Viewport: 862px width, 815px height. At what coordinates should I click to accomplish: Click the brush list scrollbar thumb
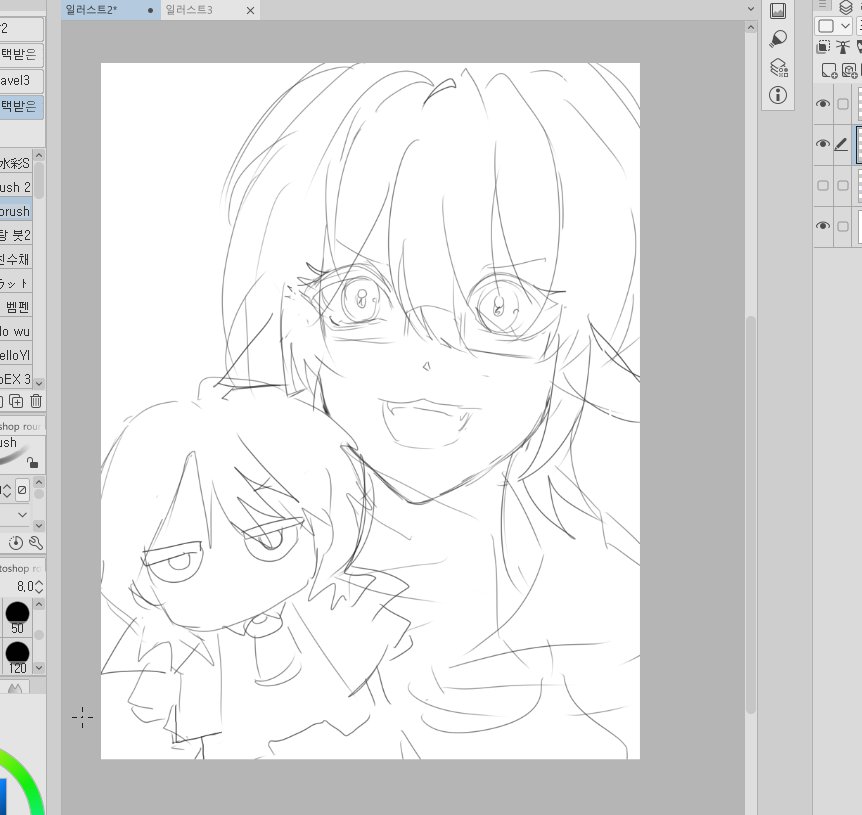38,180
